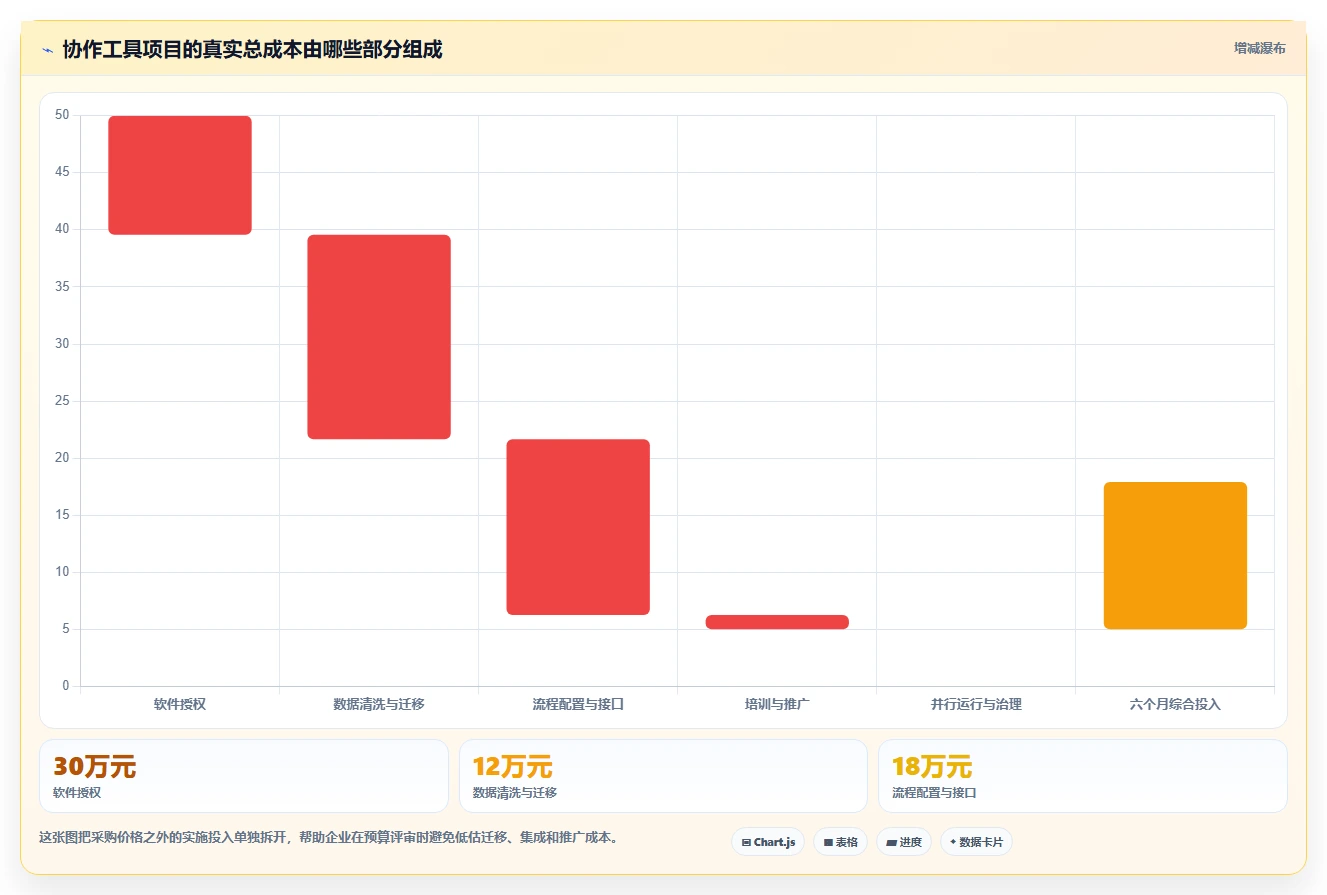Screen dimensions: 1327x895
Task: Click the y-axis value 25
Action: [x=62, y=401]
